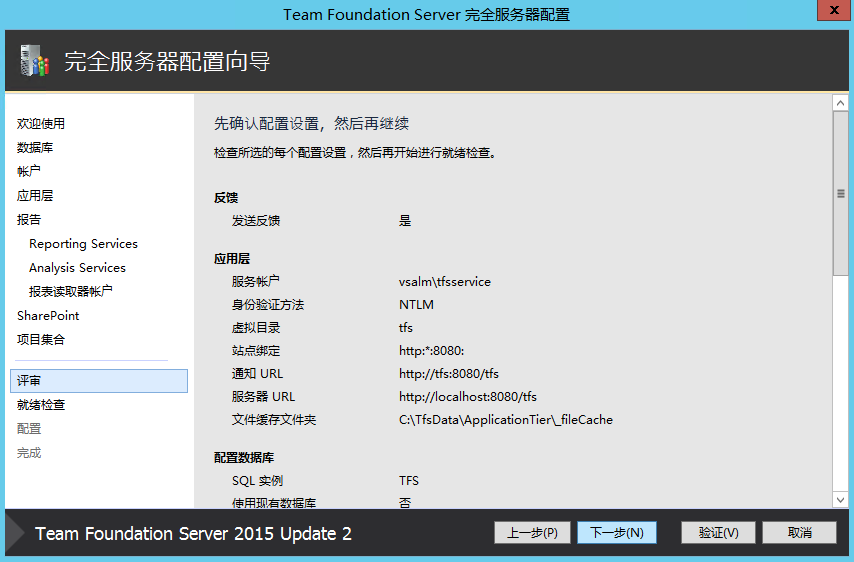Viewport: 854px width, 562px height.
Task: Click the NTLM authentication value
Action: (416, 304)
